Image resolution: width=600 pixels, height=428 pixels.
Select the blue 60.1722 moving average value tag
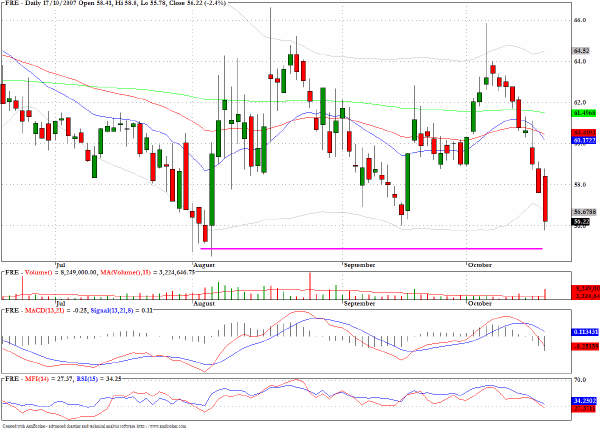(x=584, y=140)
